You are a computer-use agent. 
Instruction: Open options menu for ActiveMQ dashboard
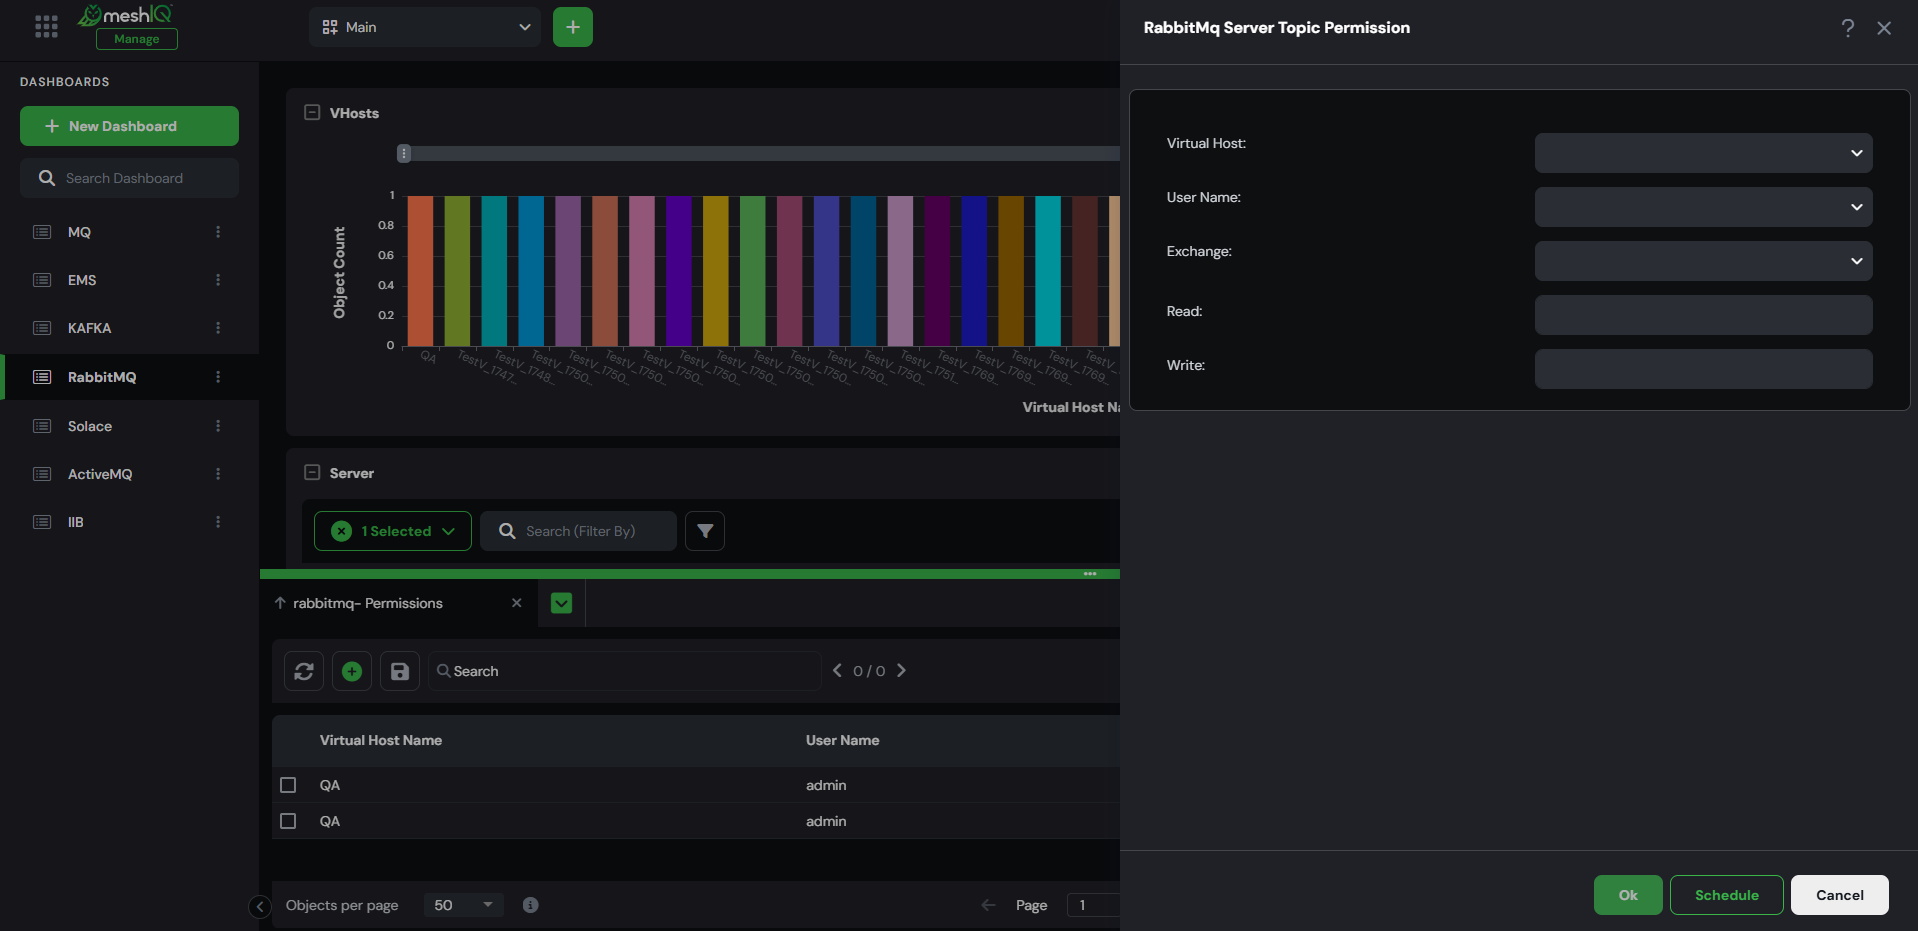tap(218, 474)
